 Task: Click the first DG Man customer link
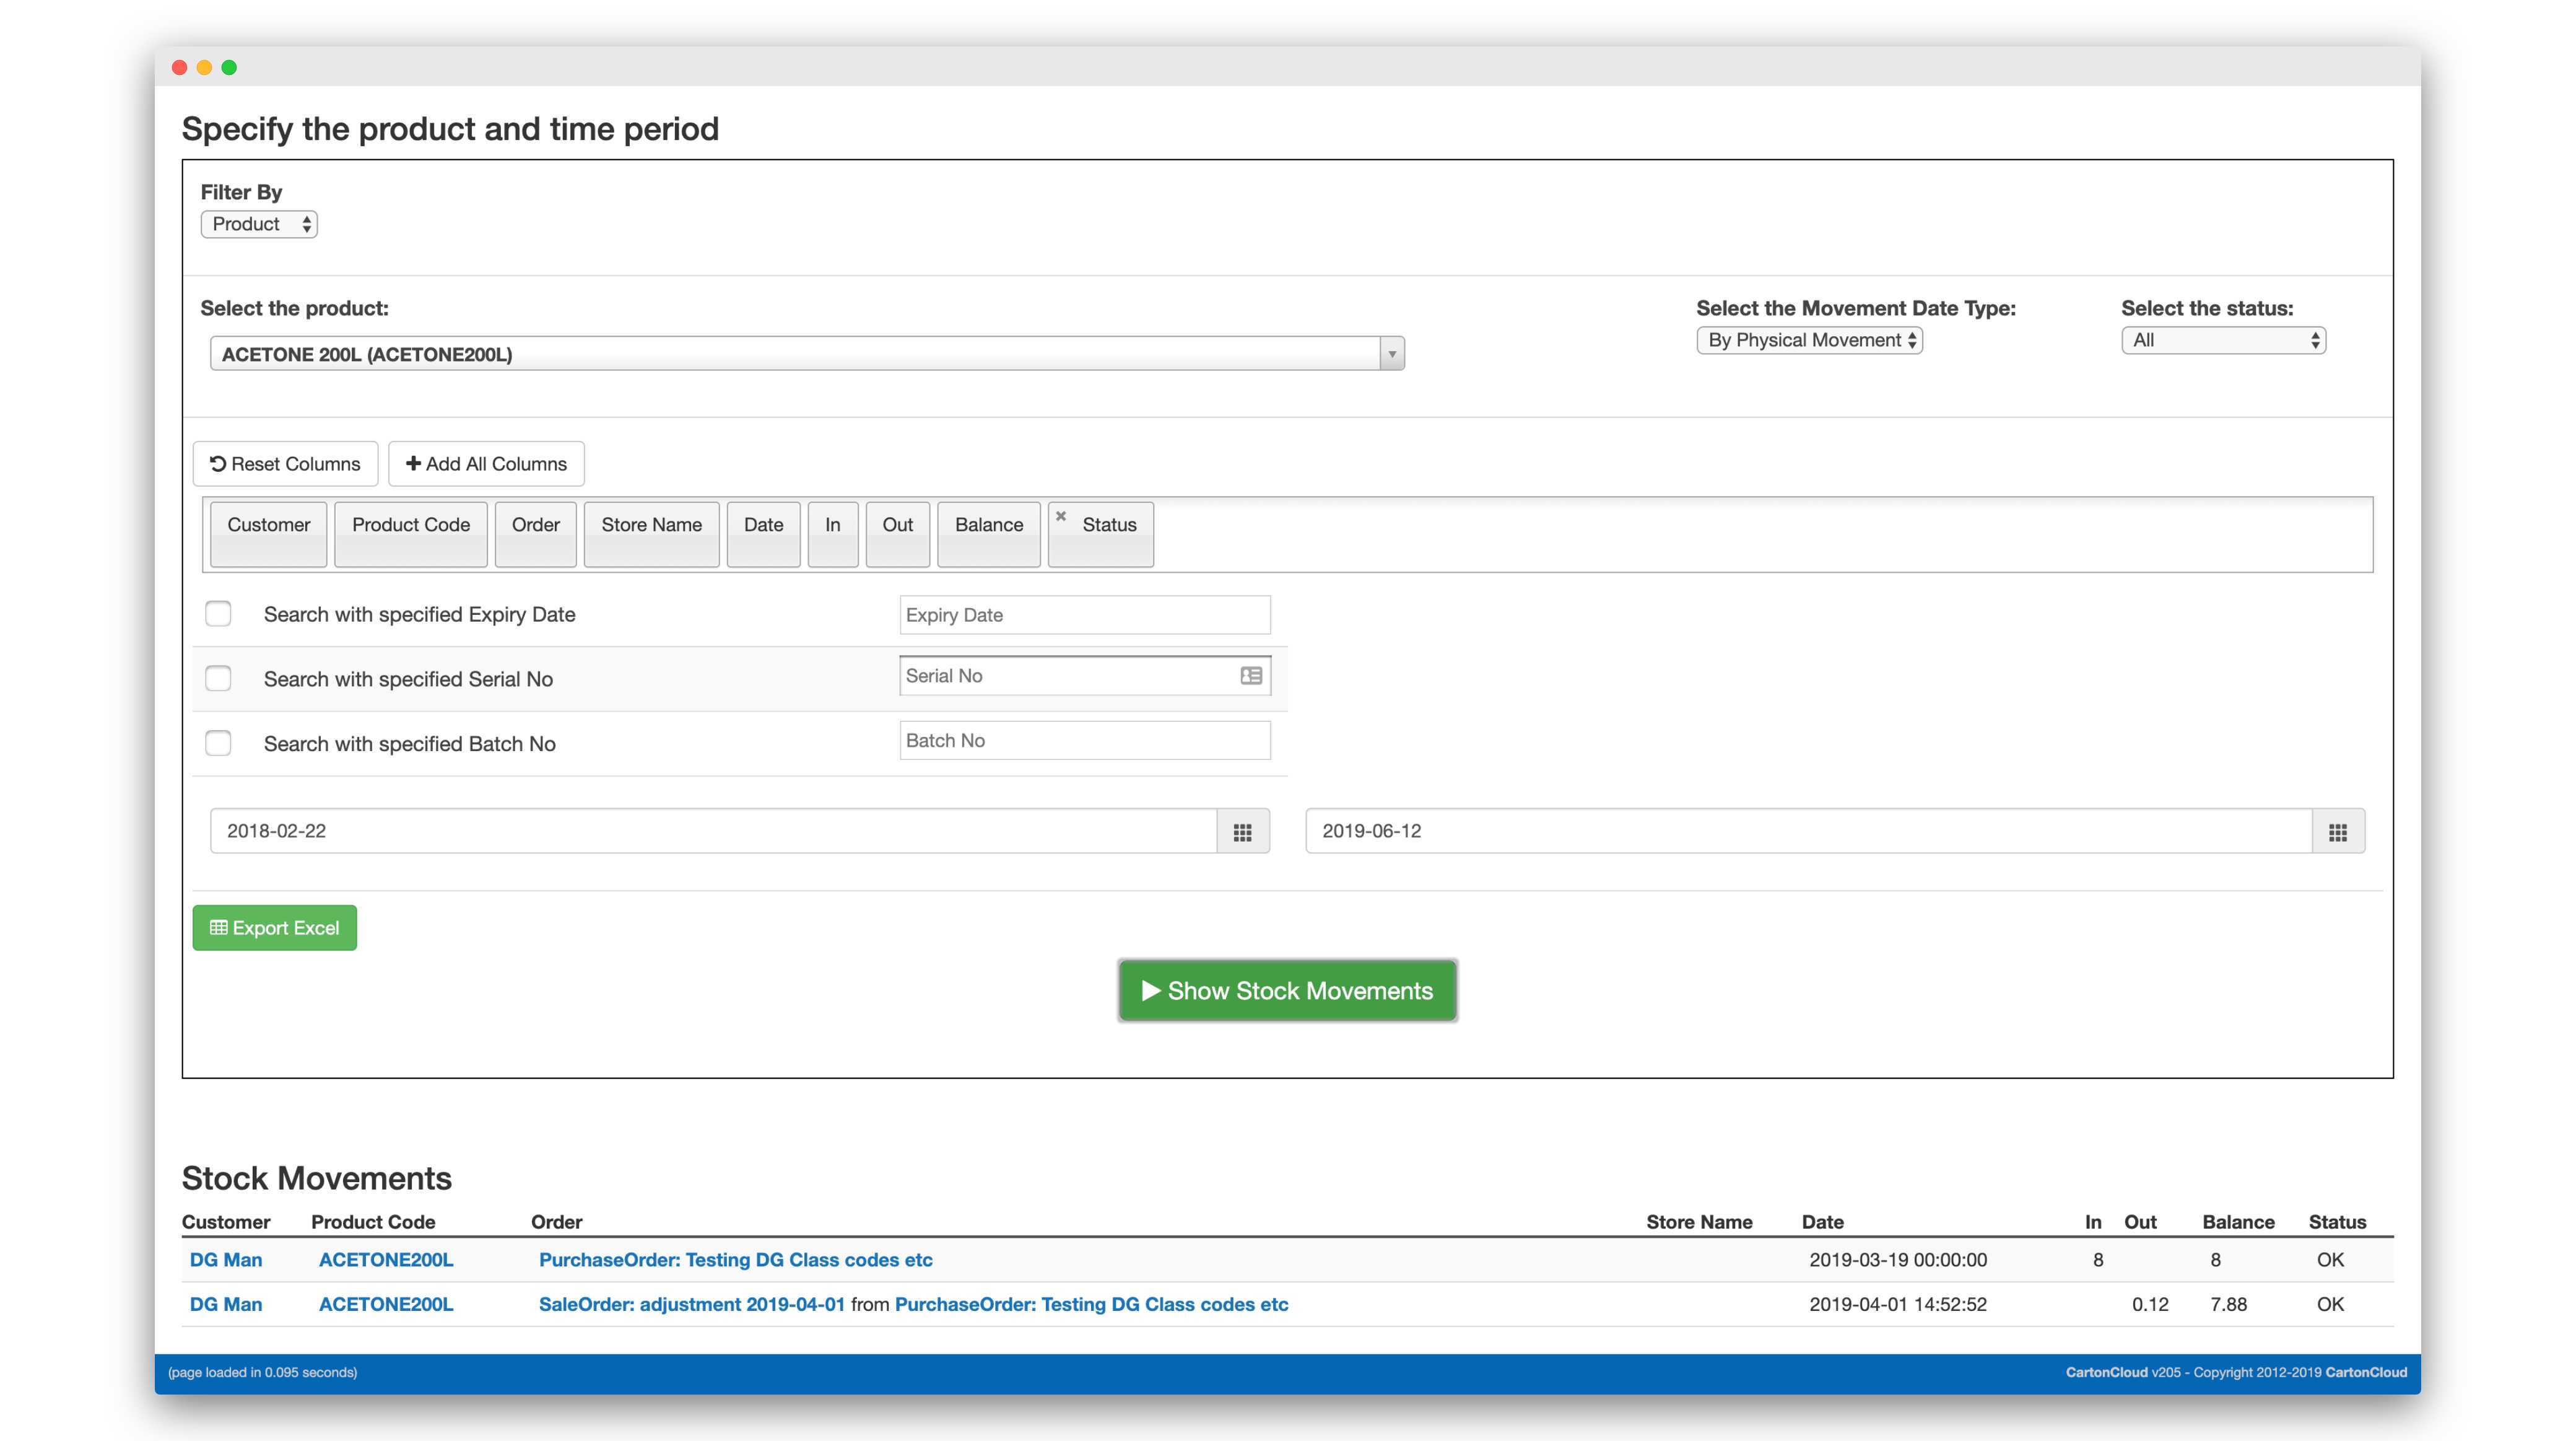point(226,1260)
